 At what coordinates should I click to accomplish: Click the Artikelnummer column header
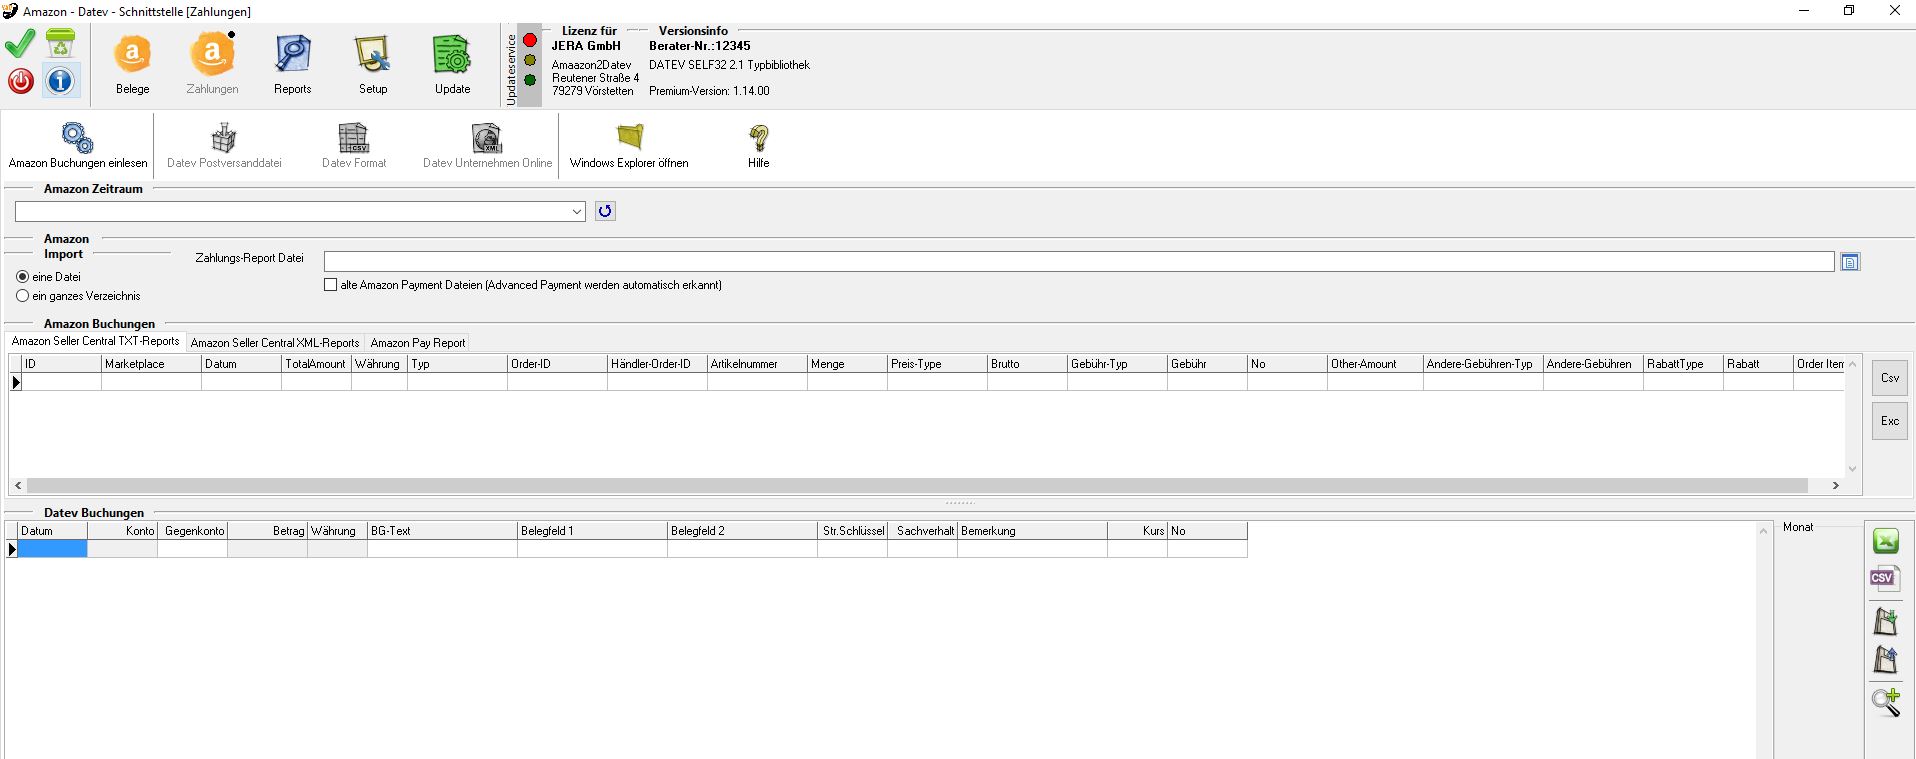[x=757, y=364]
